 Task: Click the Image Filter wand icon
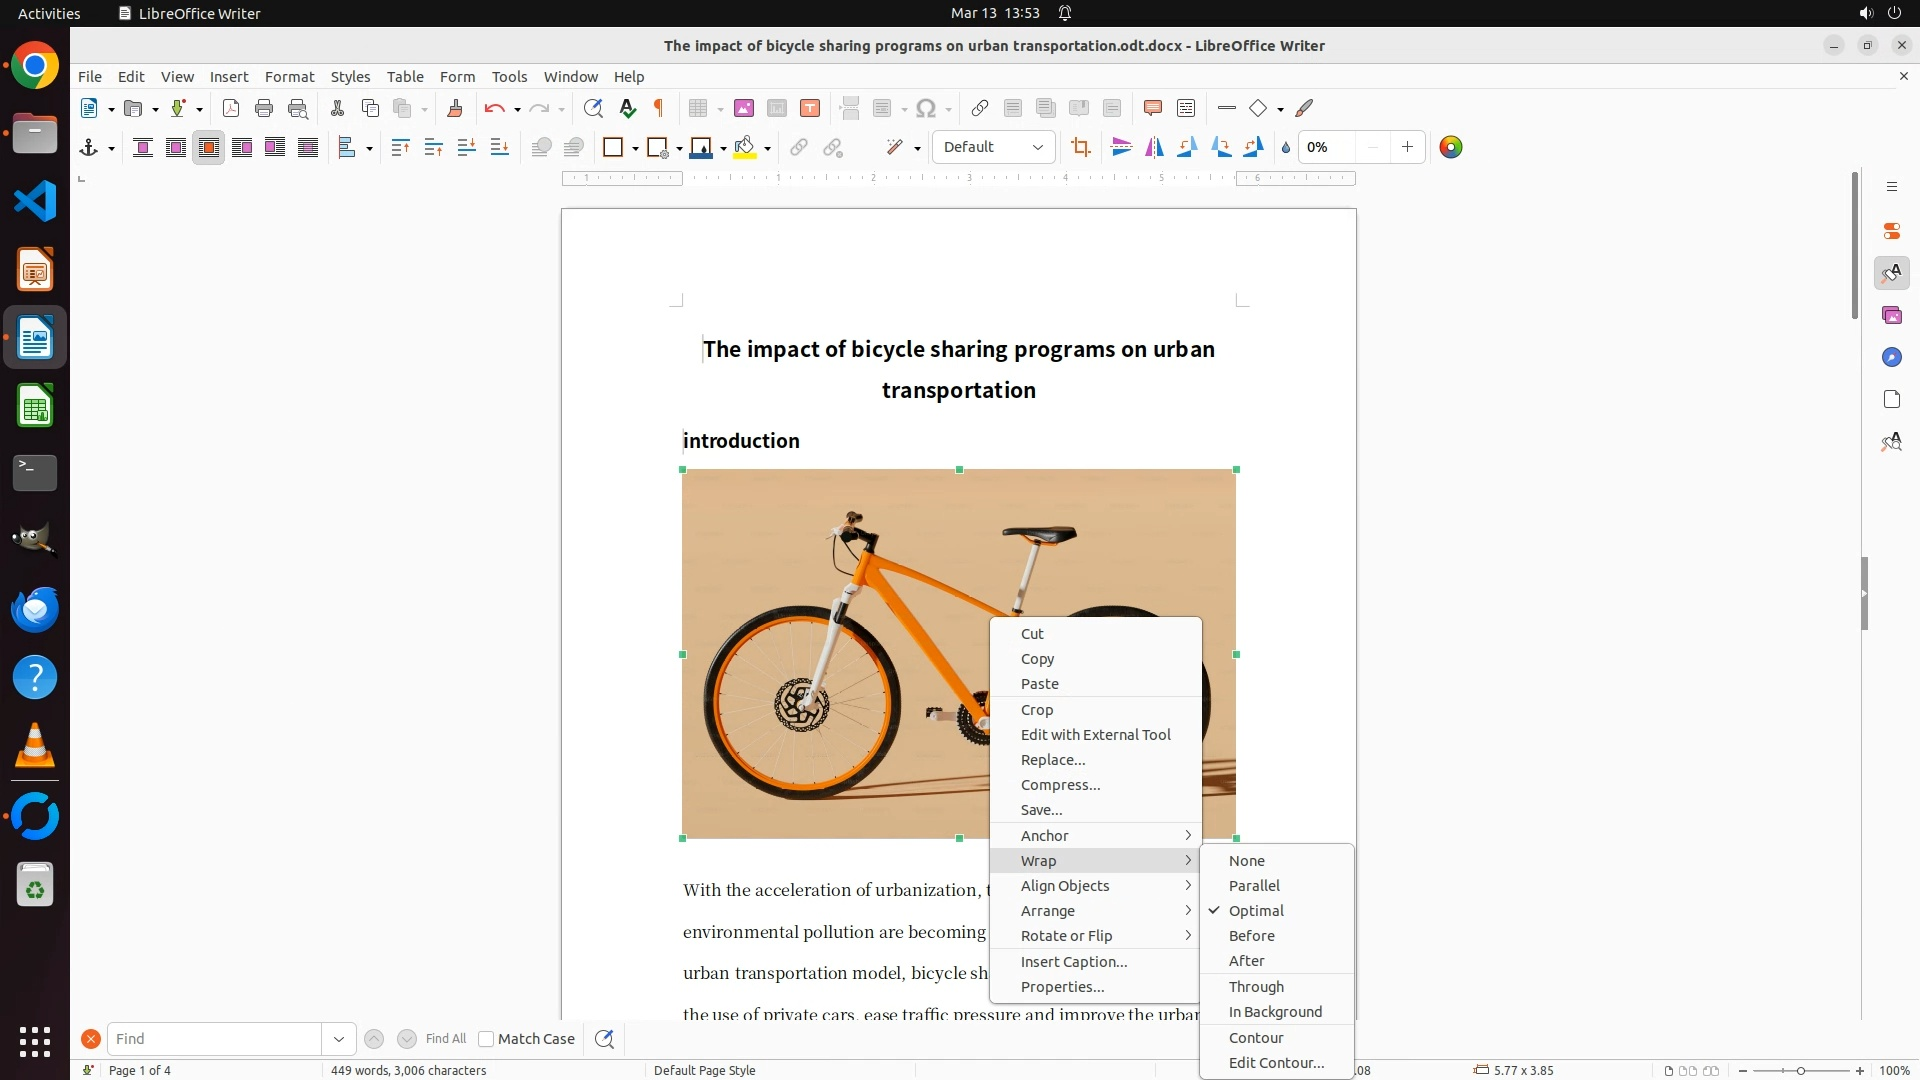pos(895,148)
